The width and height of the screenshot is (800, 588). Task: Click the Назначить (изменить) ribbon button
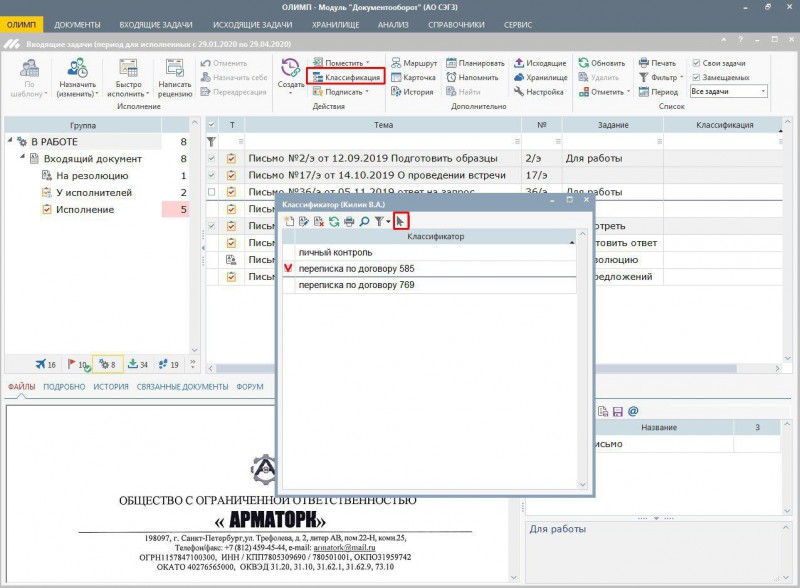[x=78, y=78]
